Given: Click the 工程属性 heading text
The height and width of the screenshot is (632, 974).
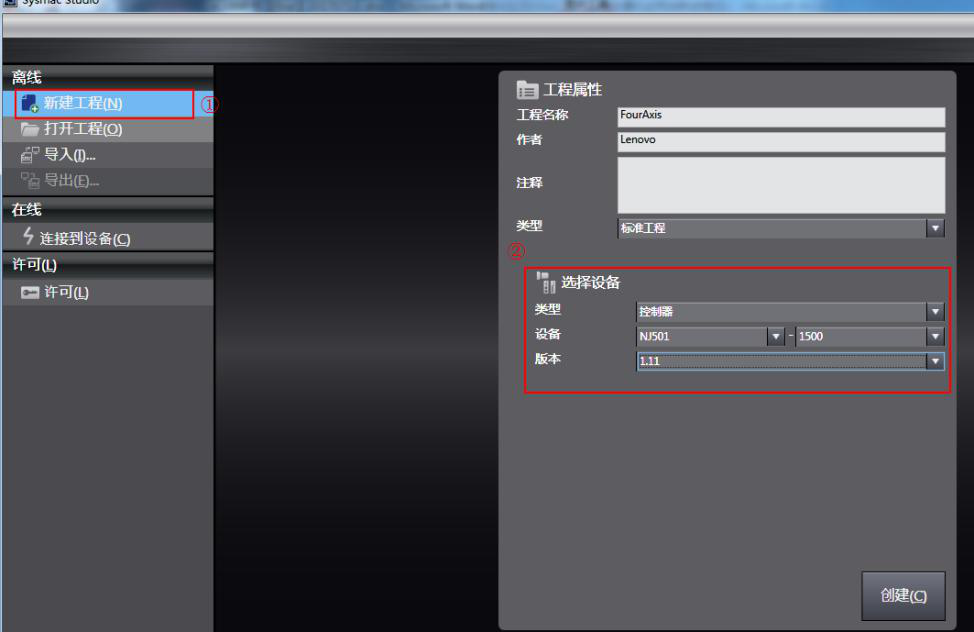Looking at the screenshot, I should click(x=572, y=90).
